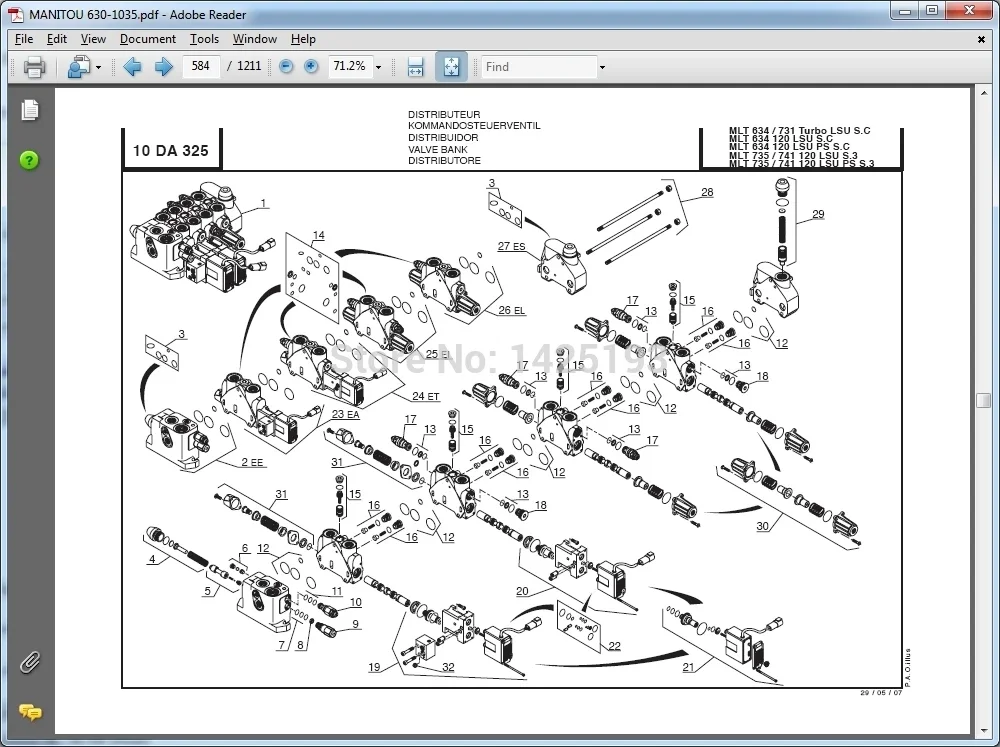Screen dimensions: 1000x747
Task: Open dropdown arrow beside collaborate icon
Action: point(98,67)
